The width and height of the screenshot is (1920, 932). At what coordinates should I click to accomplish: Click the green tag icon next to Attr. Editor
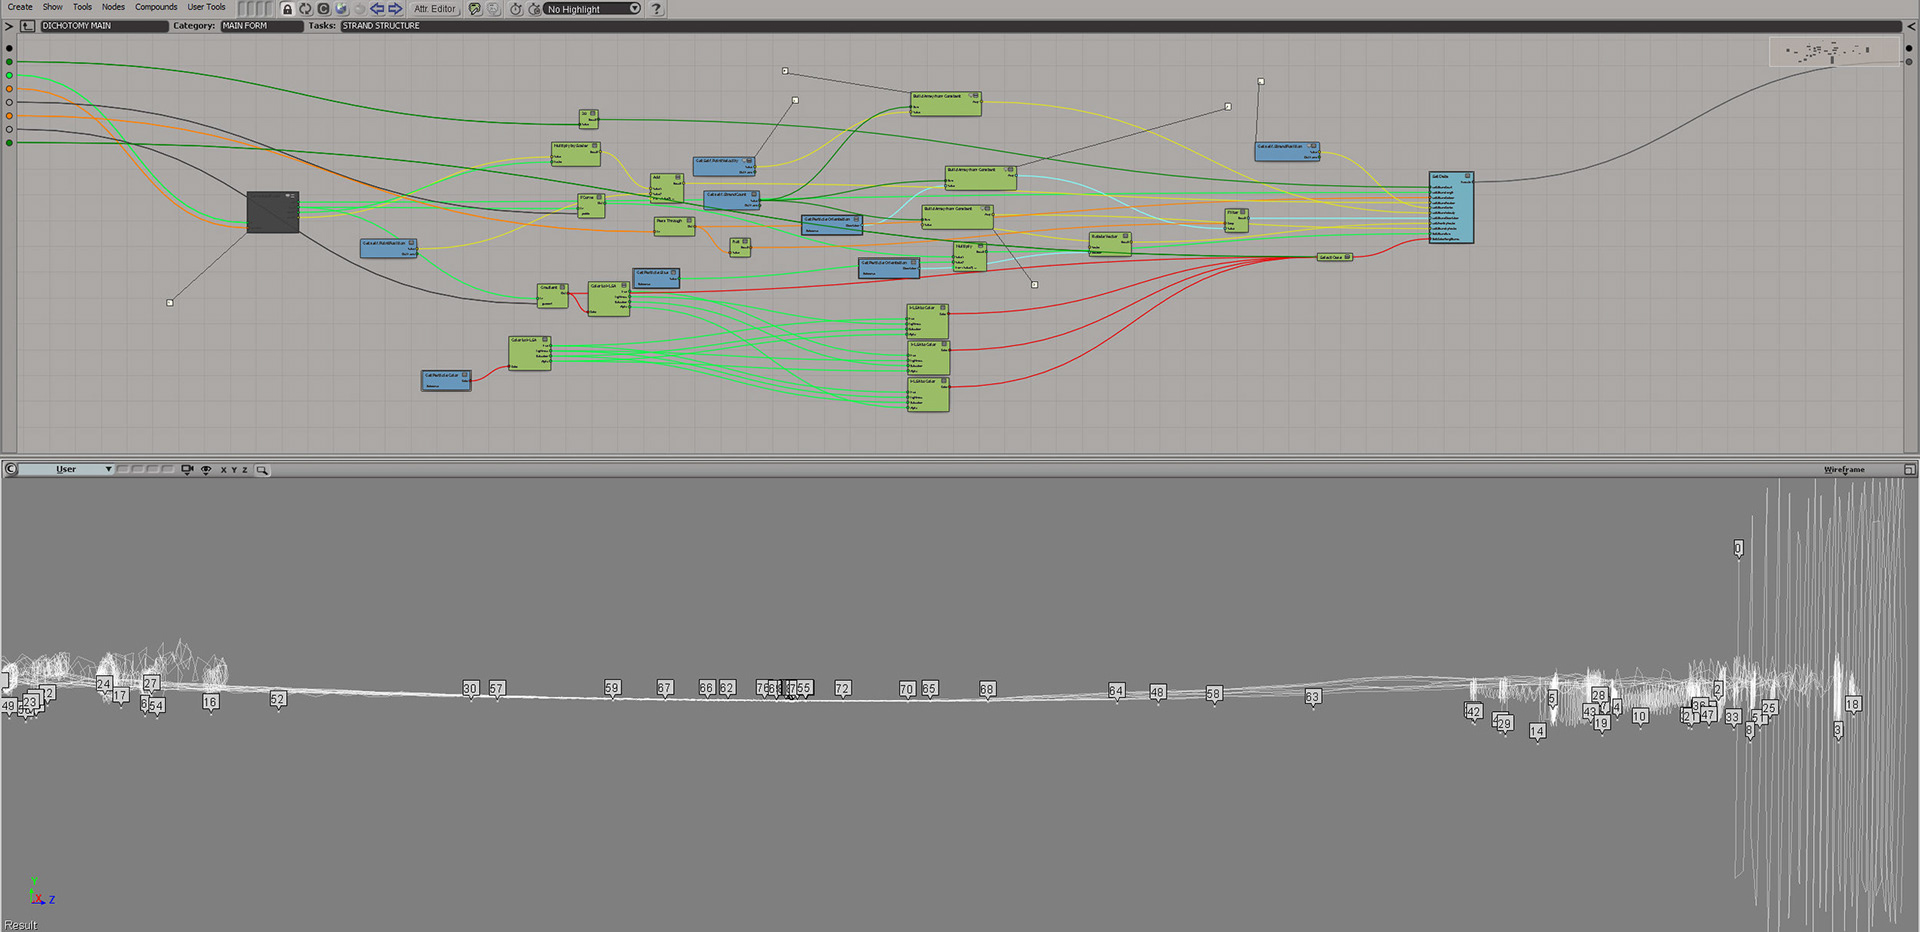click(475, 9)
